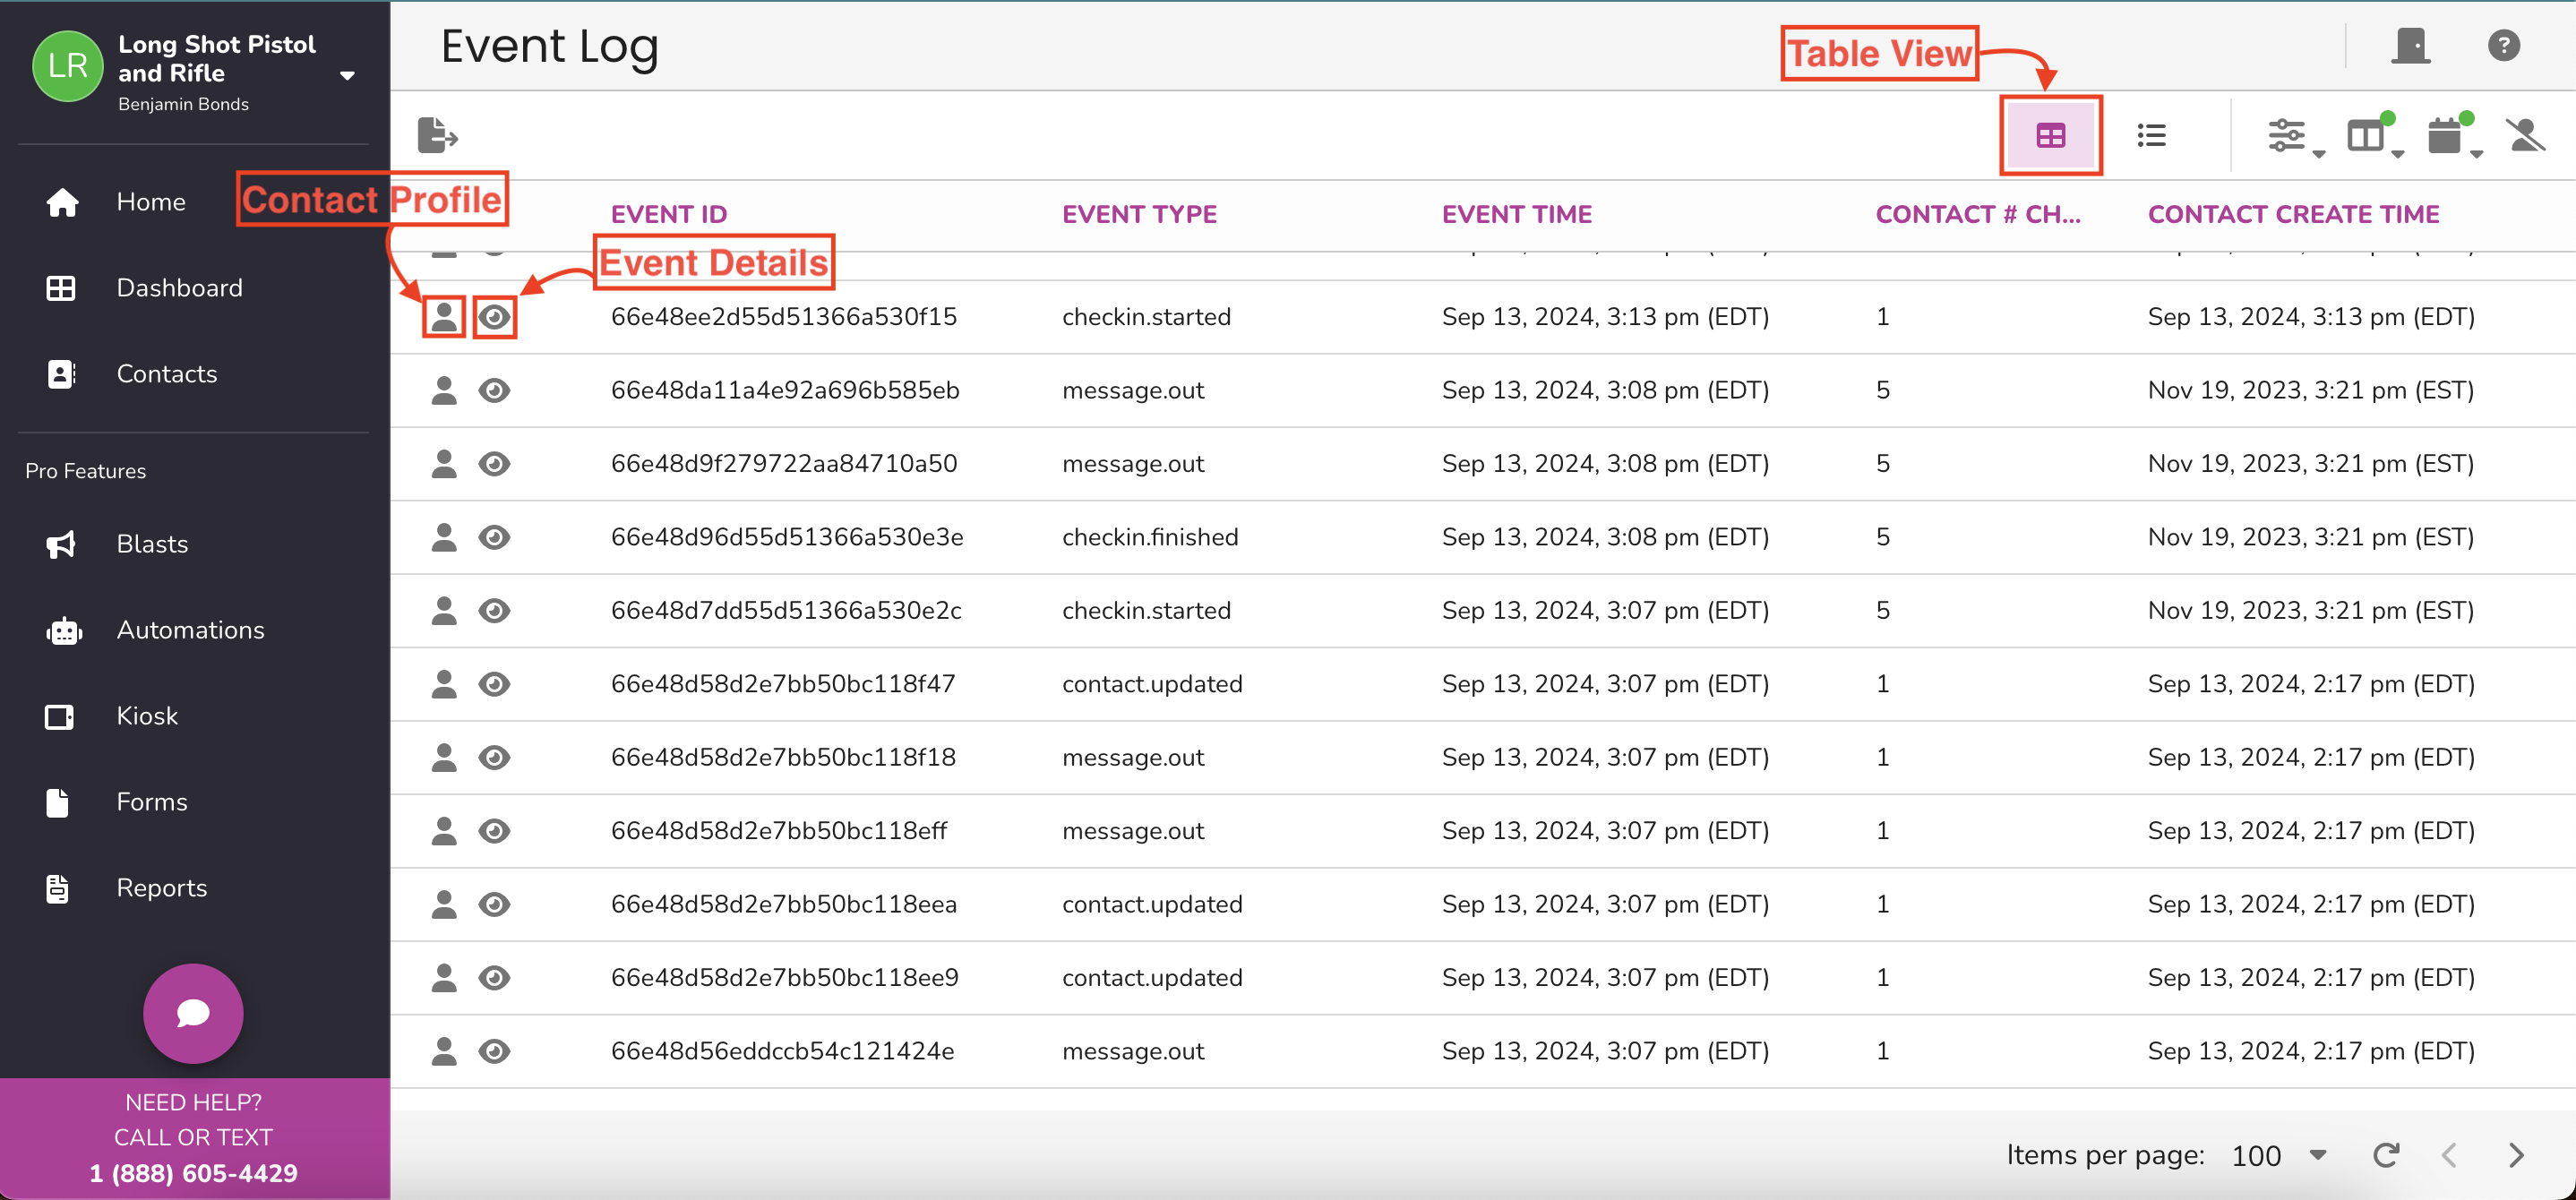View event details for 66e48d96d55d51366a530e3e
The width and height of the screenshot is (2576, 1200).
click(x=494, y=537)
